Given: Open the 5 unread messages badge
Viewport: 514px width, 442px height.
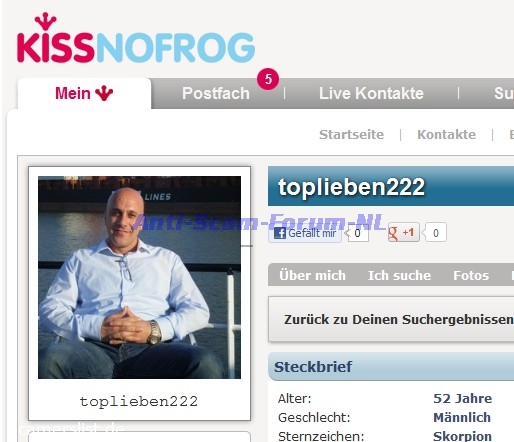Looking at the screenshot, I should (x=268, y=79).
